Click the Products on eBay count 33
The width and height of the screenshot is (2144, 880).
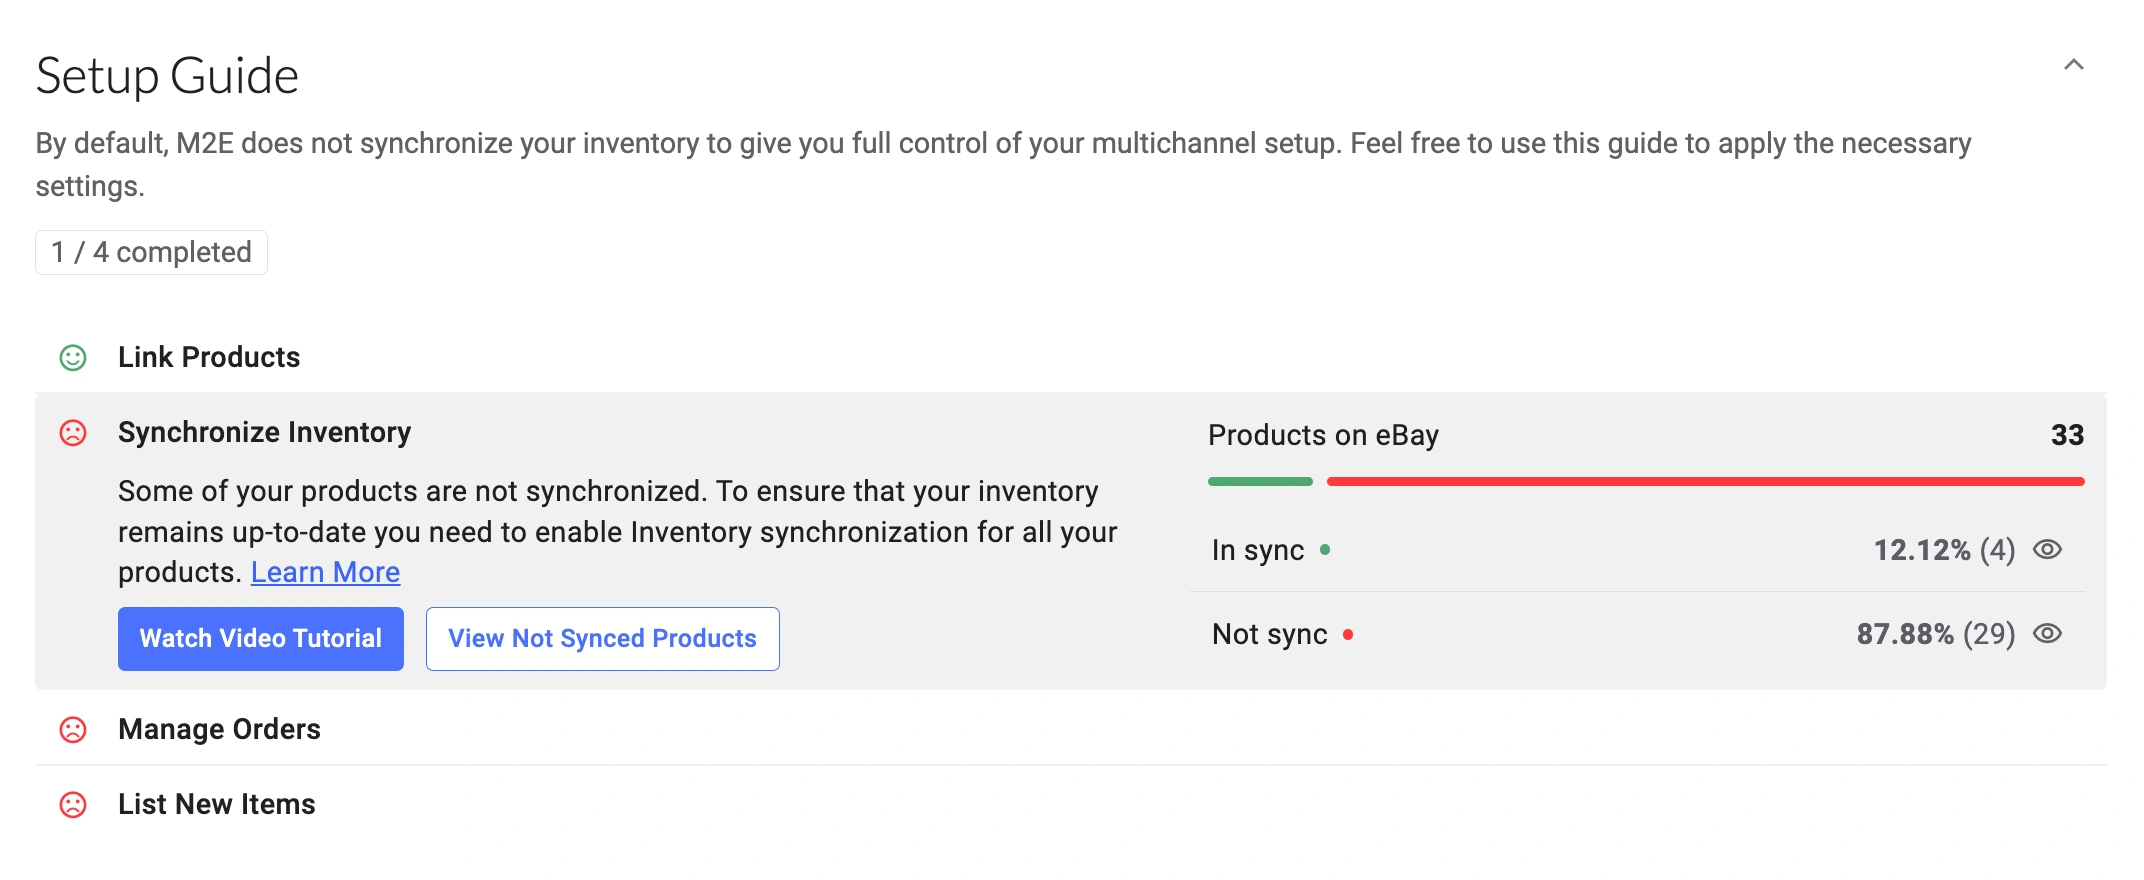click(2067, 435)
